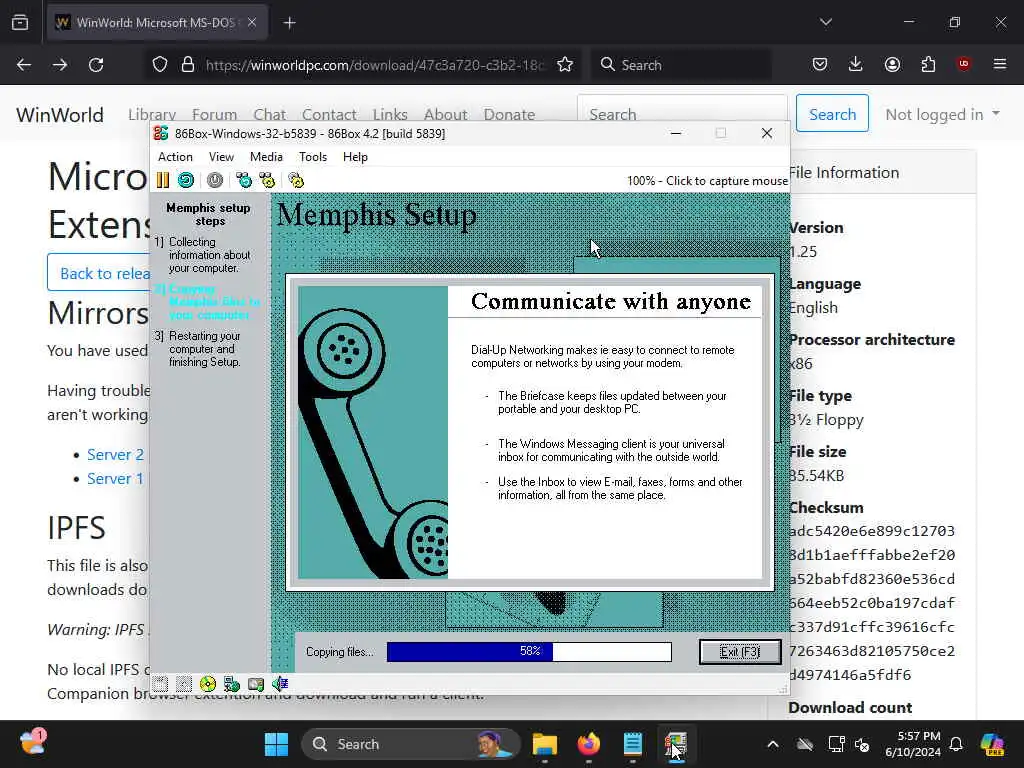
Task: Open the Chat nav link
Action: [270, 115]
